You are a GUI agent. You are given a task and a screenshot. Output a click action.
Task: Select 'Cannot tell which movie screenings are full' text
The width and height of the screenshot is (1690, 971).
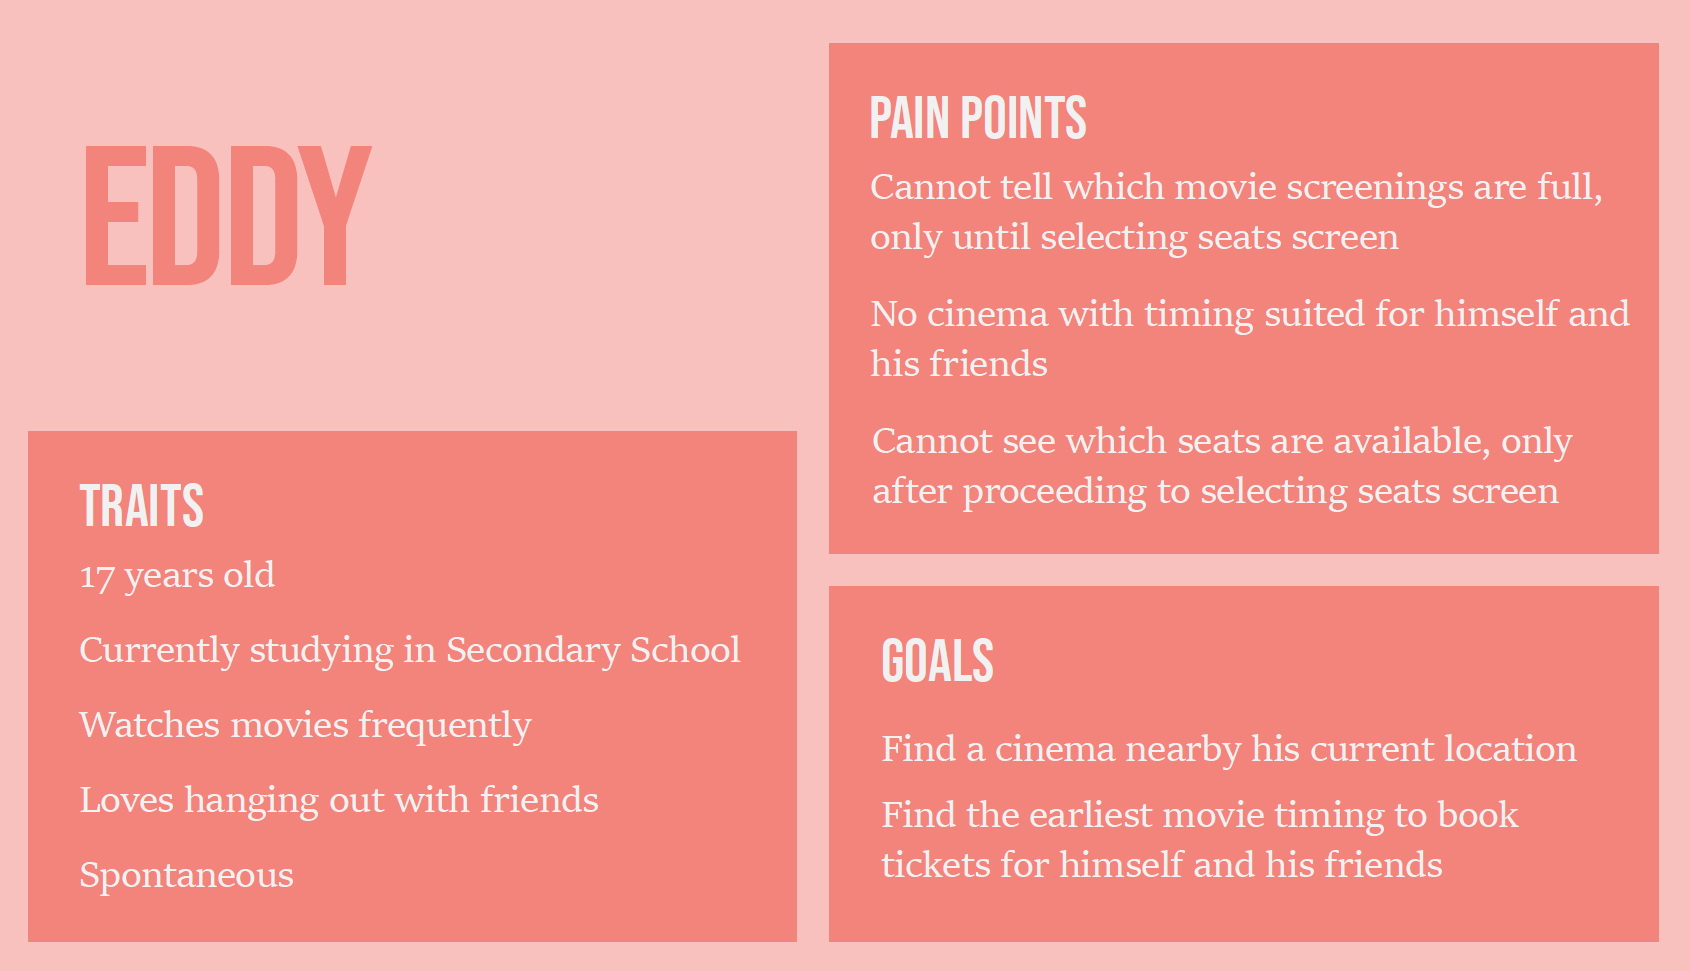pyautogui.click(x=1236, y=187)
